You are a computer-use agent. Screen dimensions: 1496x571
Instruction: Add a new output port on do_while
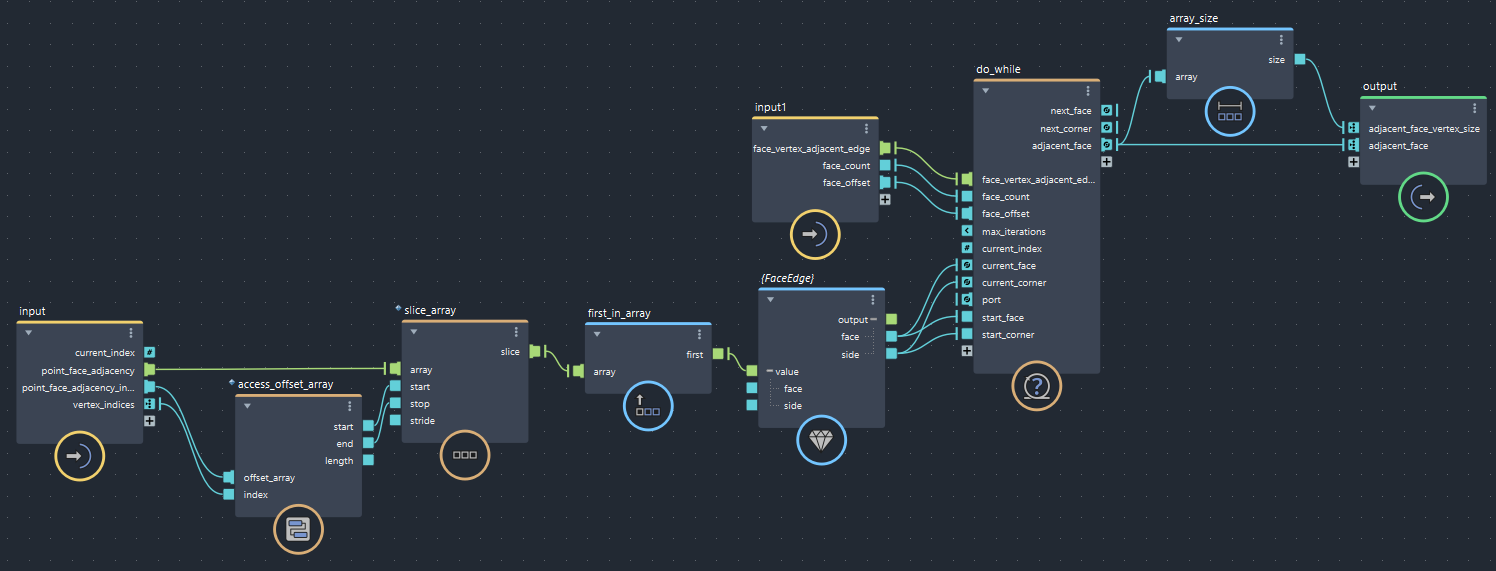click(1107, 161)
